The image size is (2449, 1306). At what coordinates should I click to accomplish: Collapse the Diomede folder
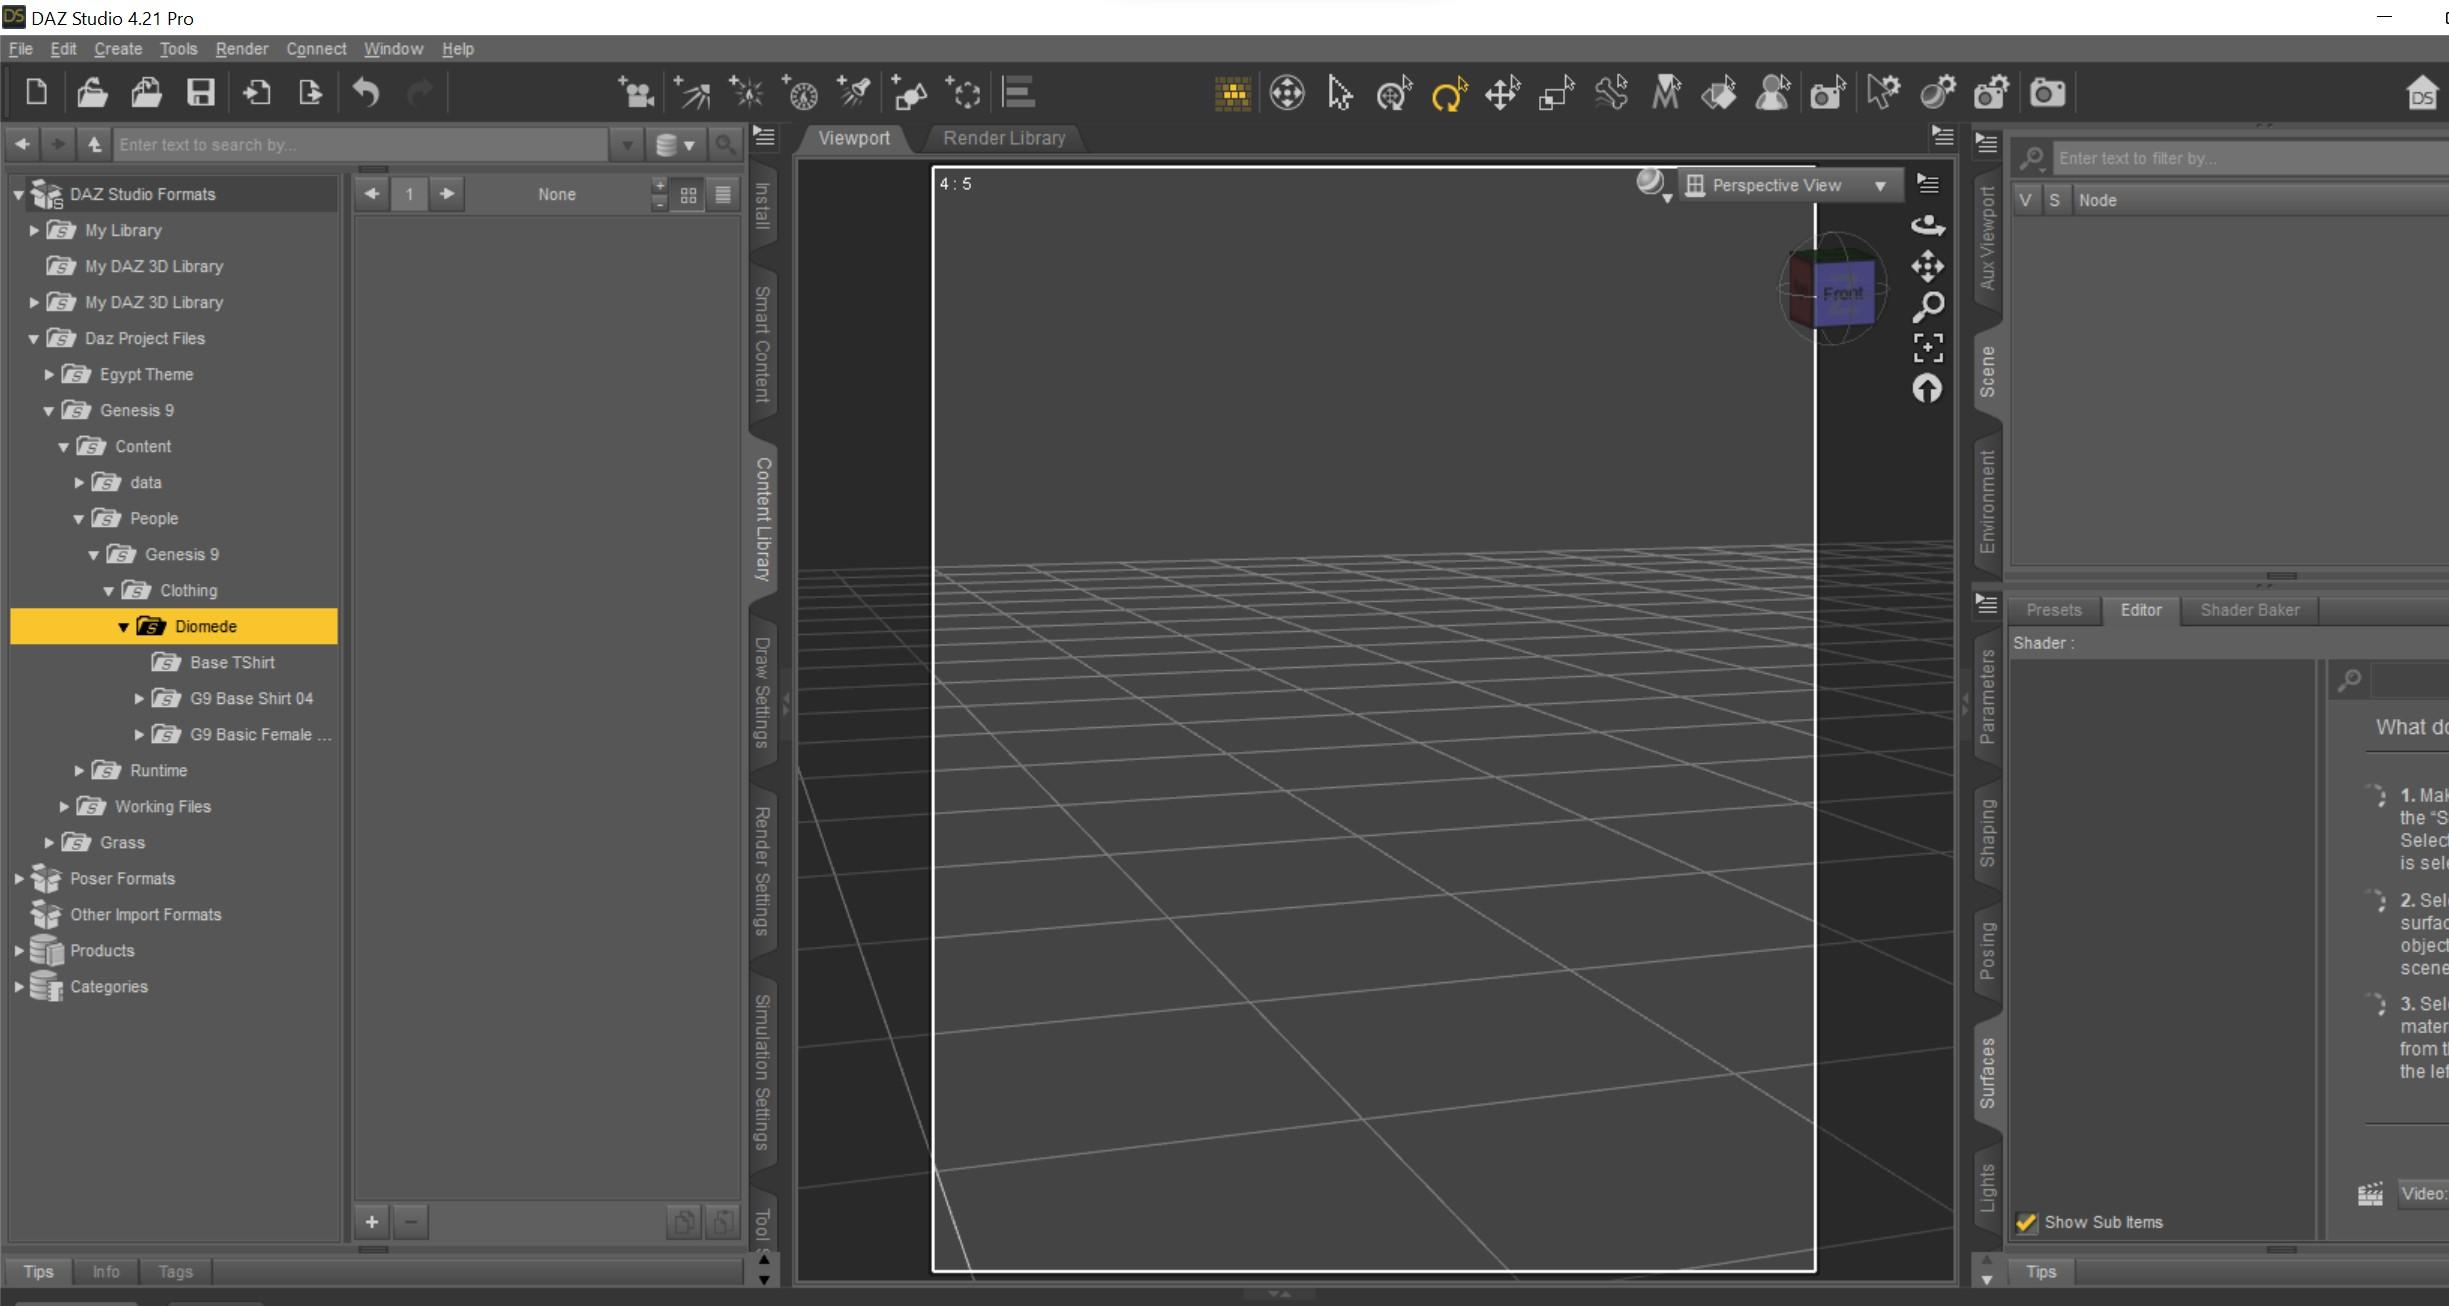123,627
